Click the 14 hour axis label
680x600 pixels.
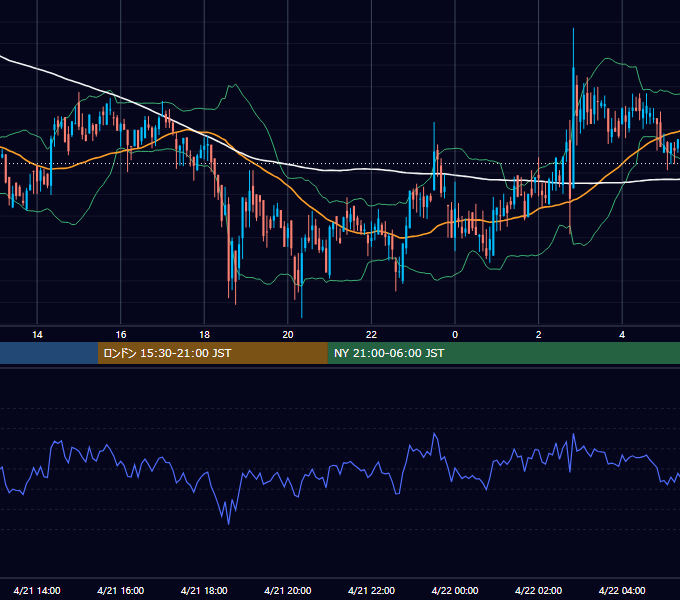click(37, 335)
